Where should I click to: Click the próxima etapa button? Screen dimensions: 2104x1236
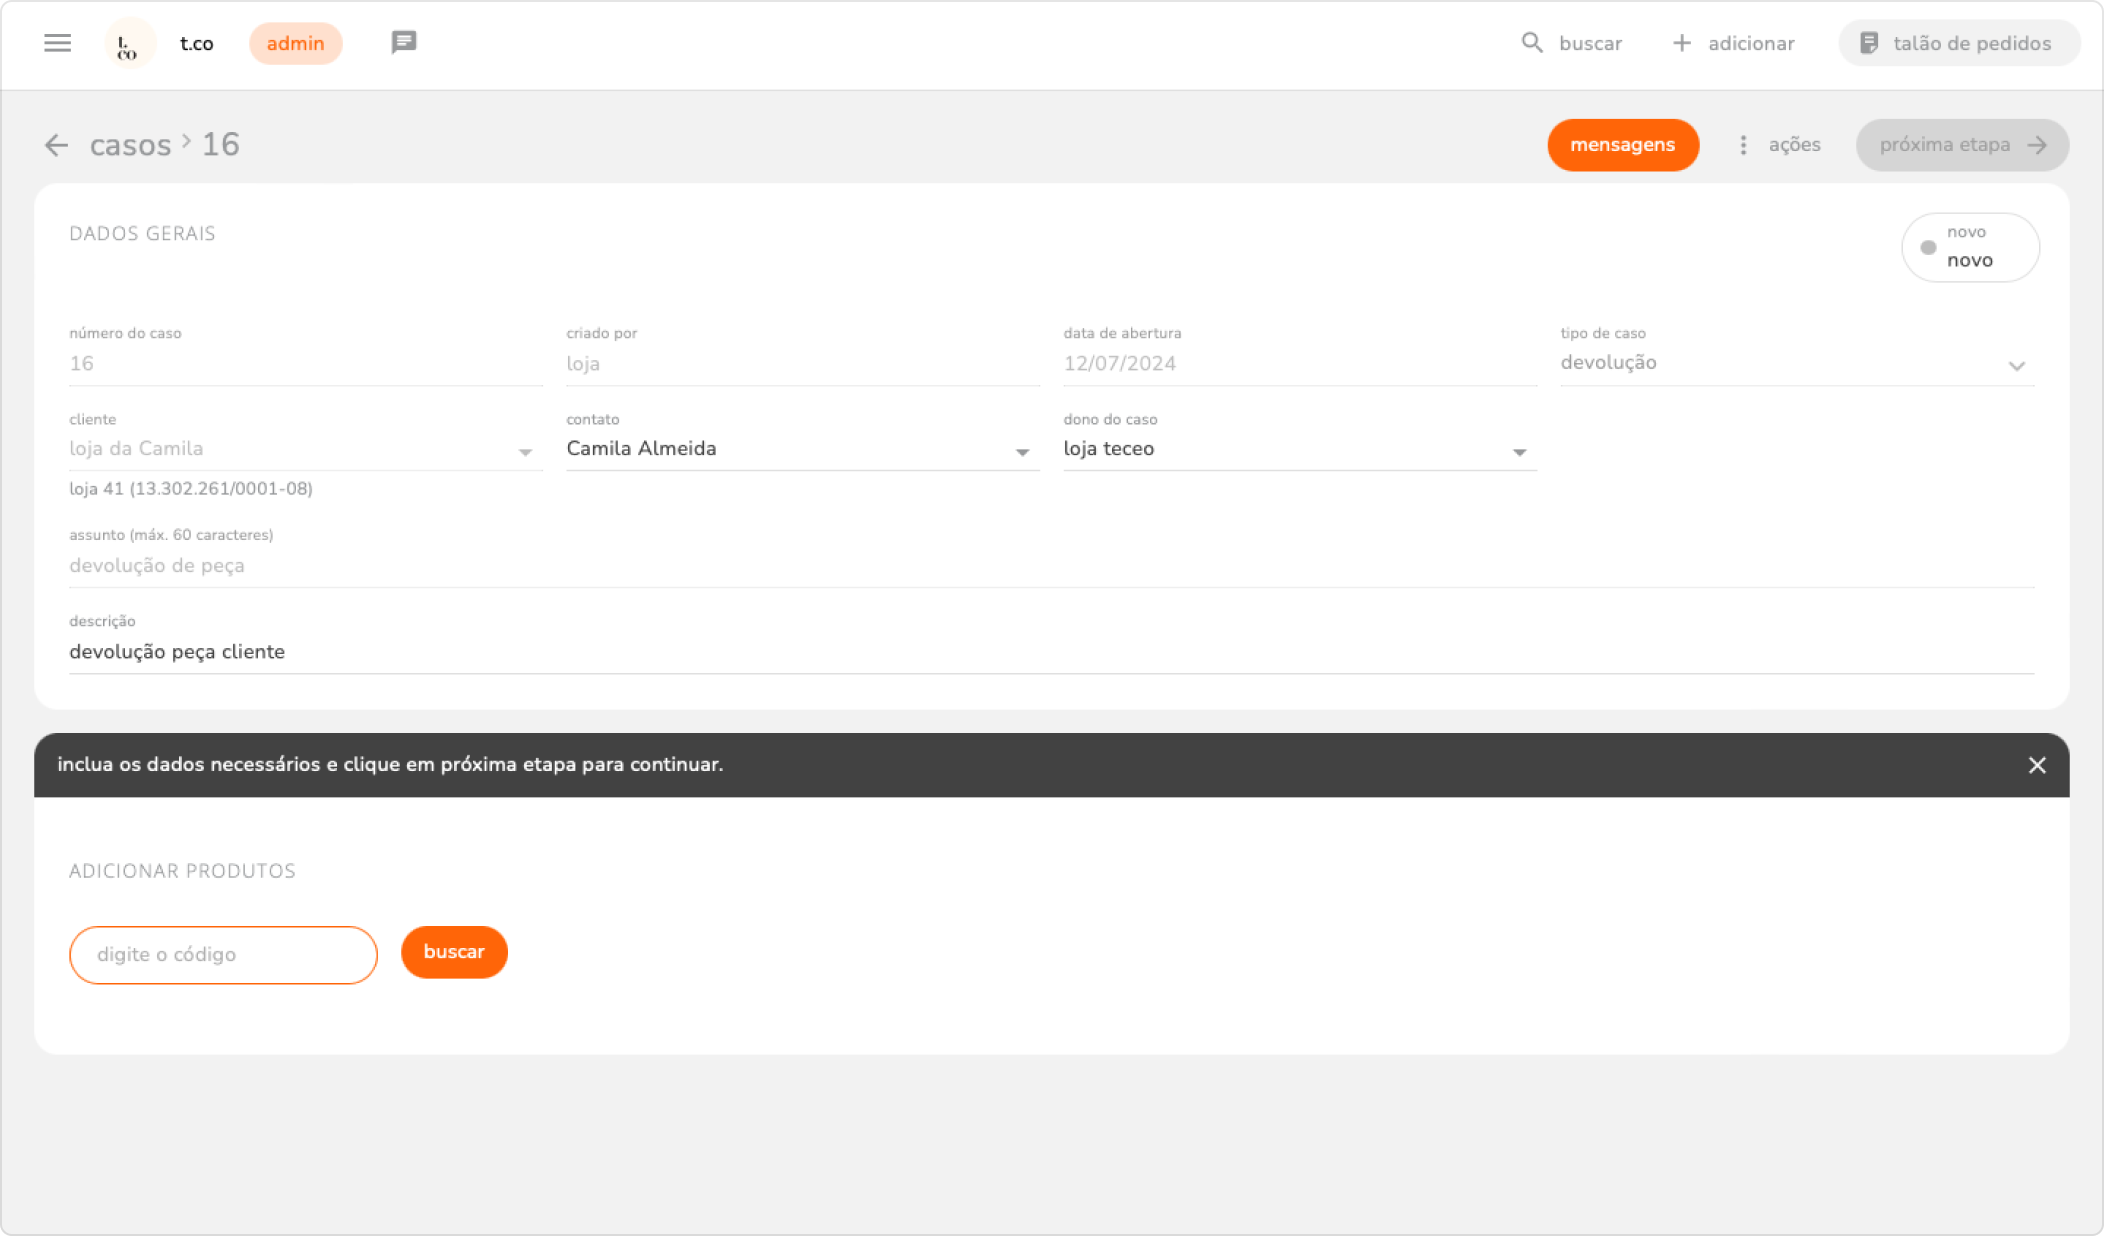pos(1961,145)
